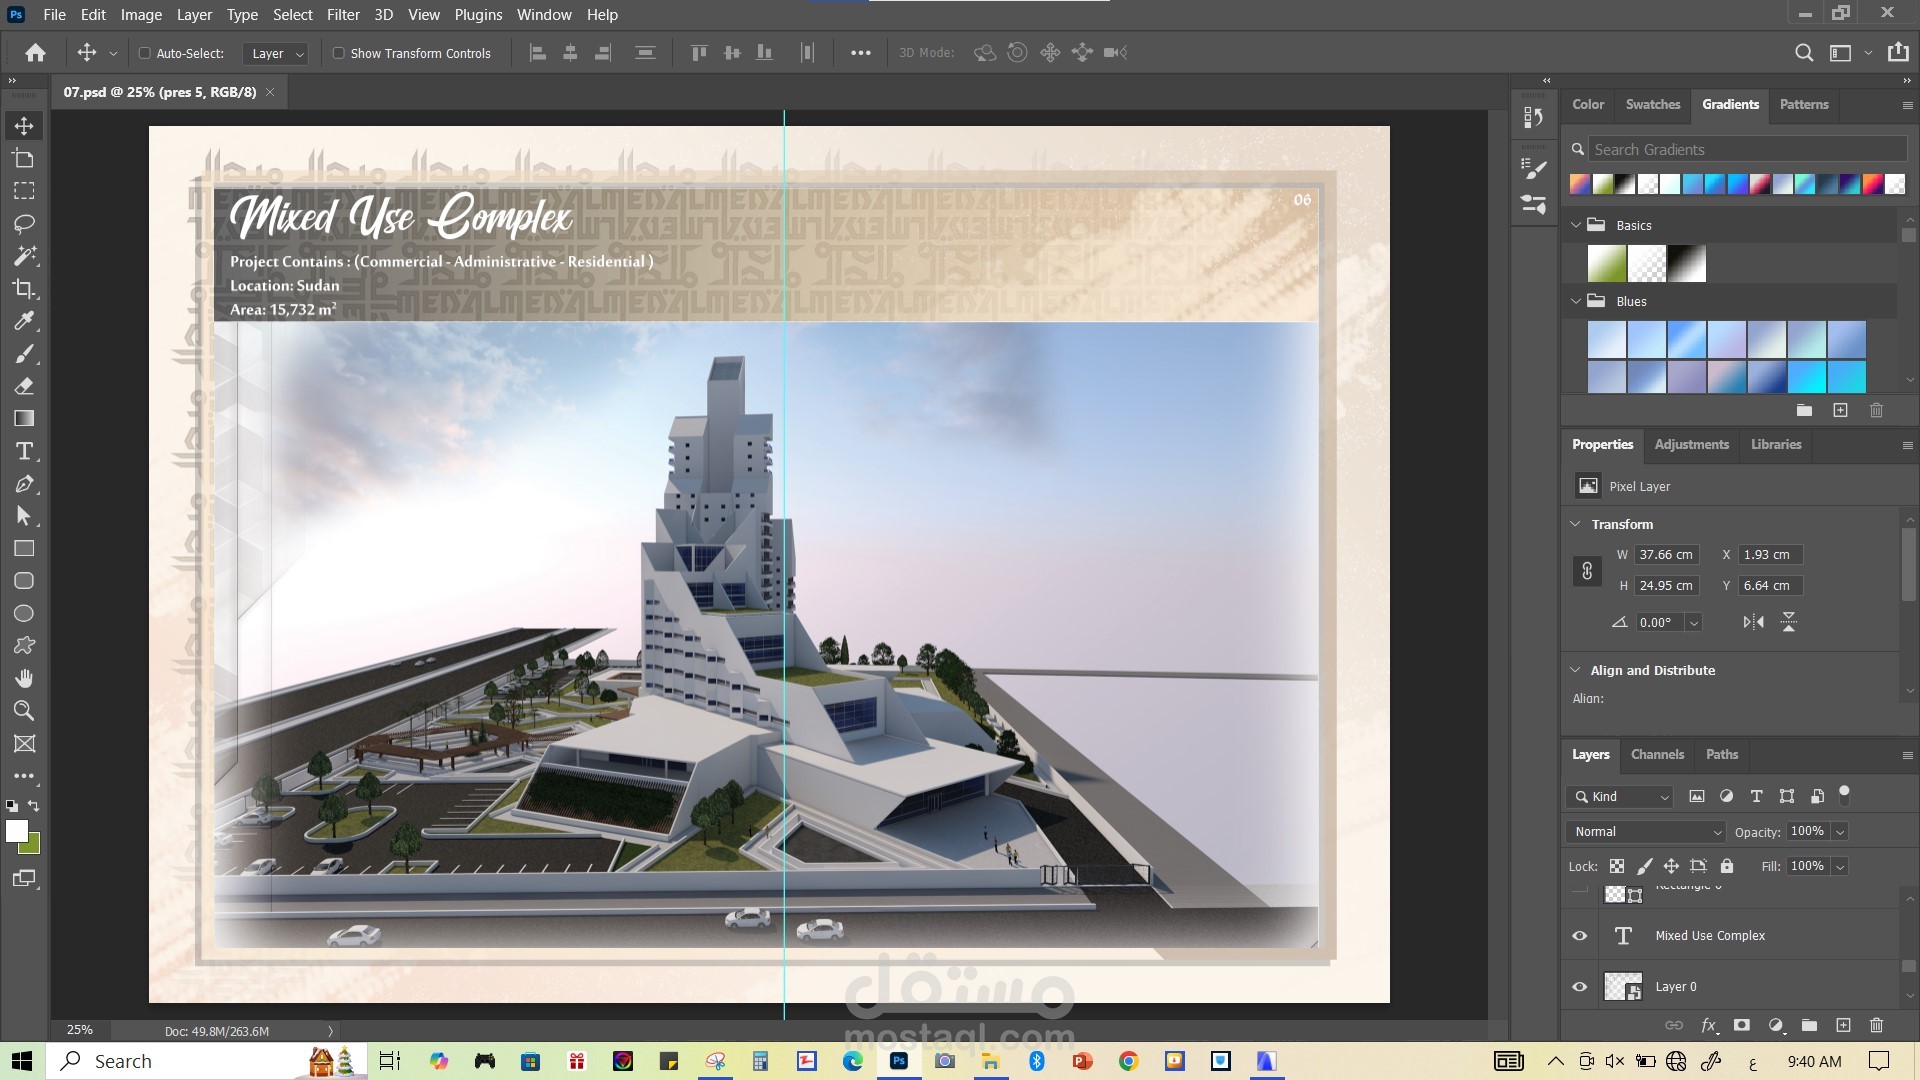Collapse the Transform section
The image size is (1920, 1080).
click(1576, 524)
